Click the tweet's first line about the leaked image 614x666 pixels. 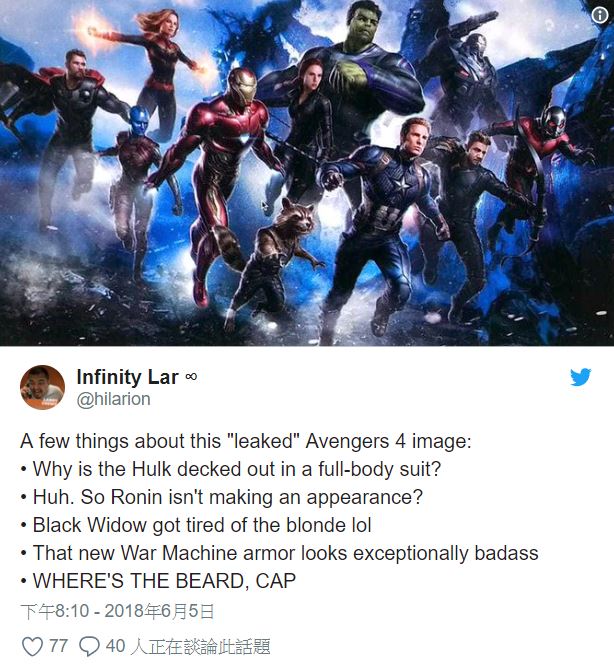point(246,441)
